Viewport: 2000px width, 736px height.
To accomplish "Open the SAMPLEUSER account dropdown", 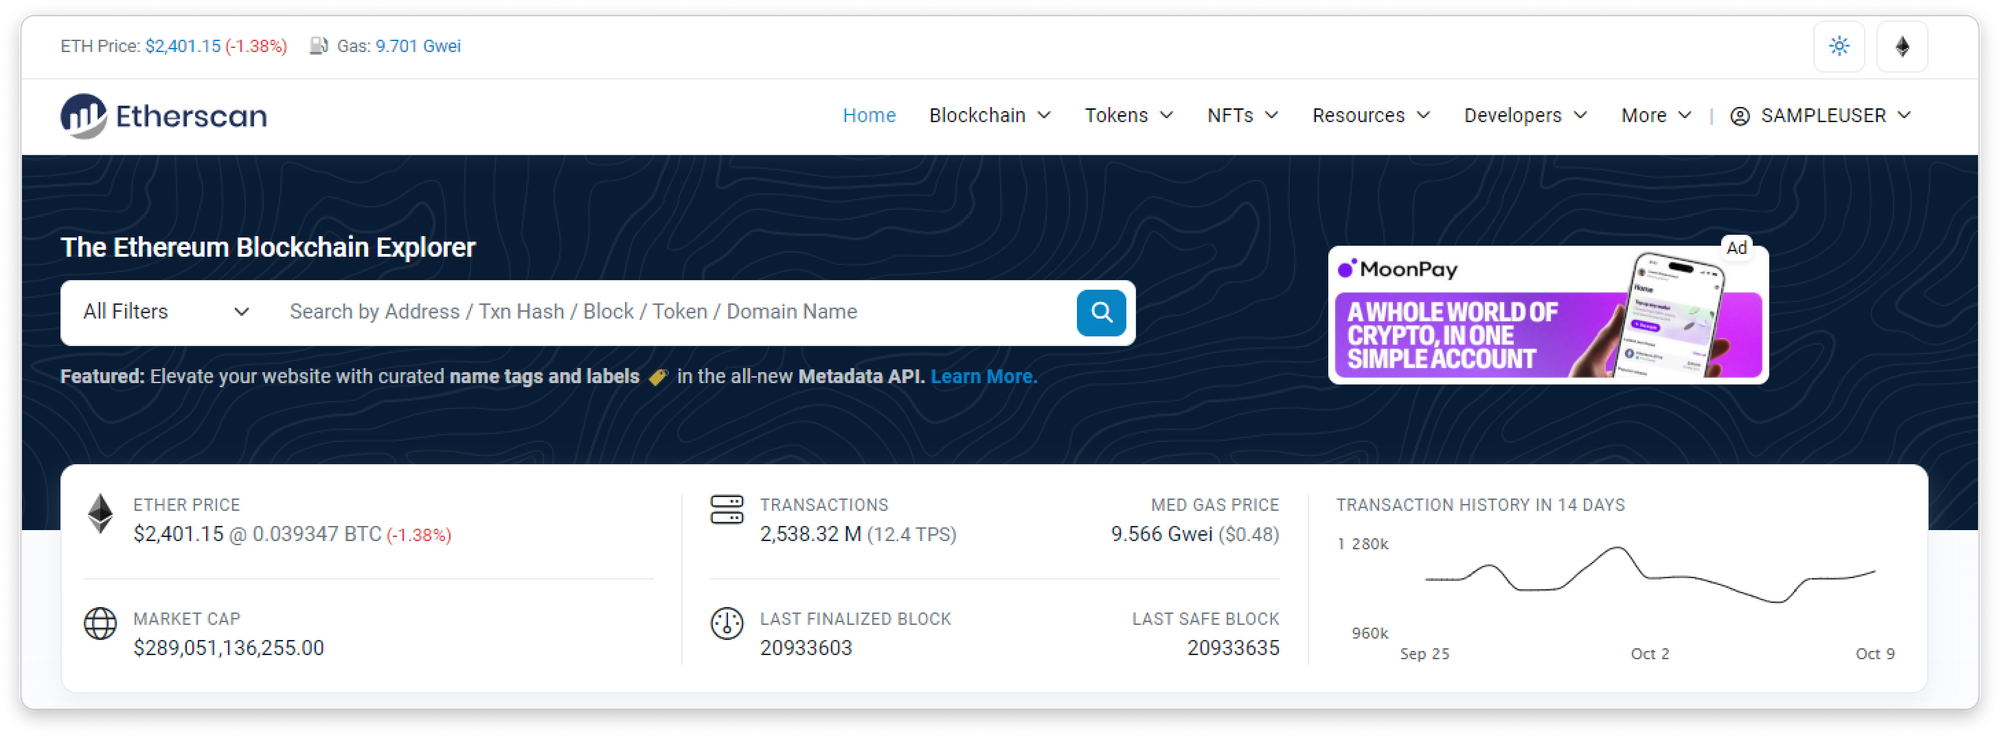I will click(1821, 116).
